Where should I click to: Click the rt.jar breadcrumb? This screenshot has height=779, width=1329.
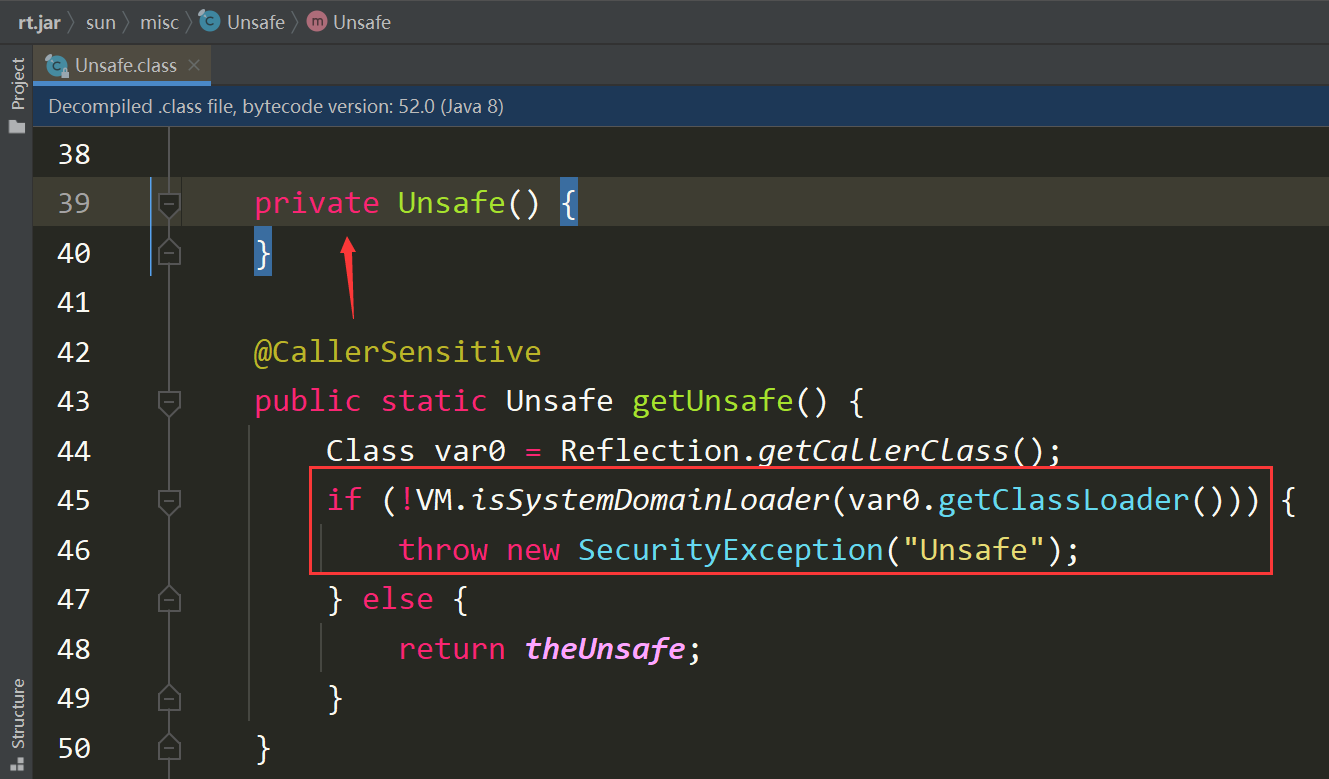pyautogui.click(x=38, y=21)
